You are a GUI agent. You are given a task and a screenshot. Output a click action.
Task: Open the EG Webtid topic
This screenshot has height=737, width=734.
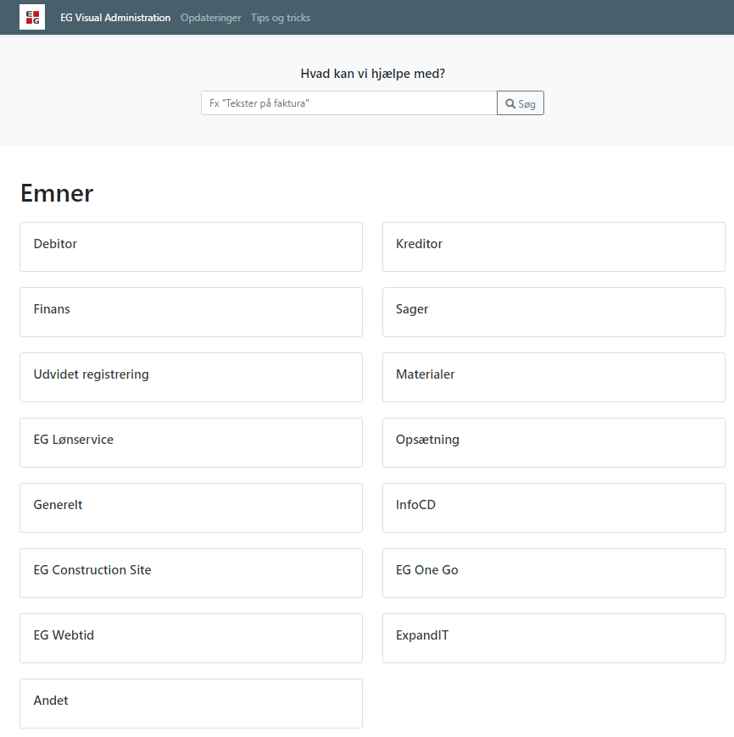click(x=190, y=637)
